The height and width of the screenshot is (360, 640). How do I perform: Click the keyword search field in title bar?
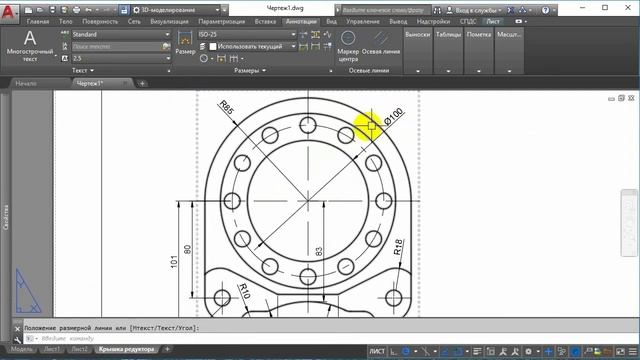385,10
